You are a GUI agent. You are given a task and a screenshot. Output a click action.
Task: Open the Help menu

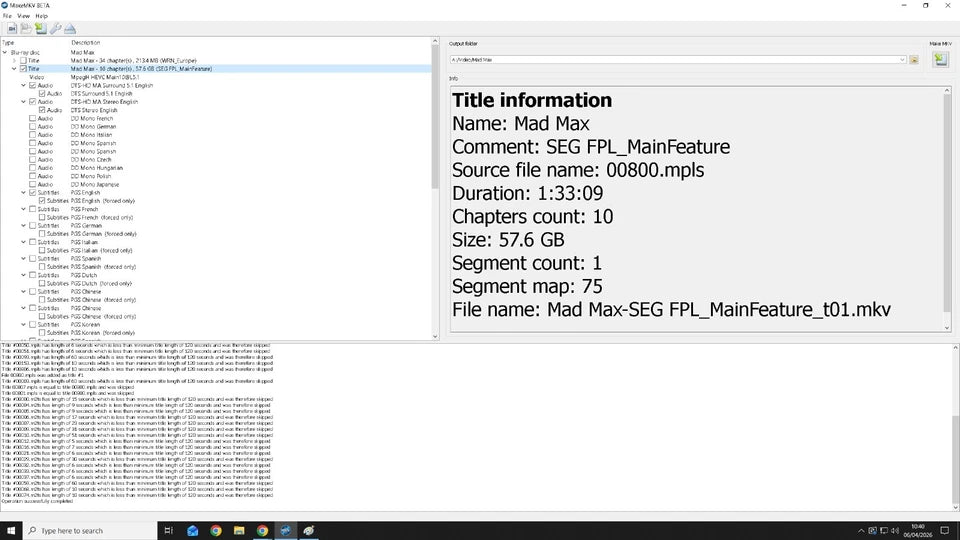tap(41, 16)
